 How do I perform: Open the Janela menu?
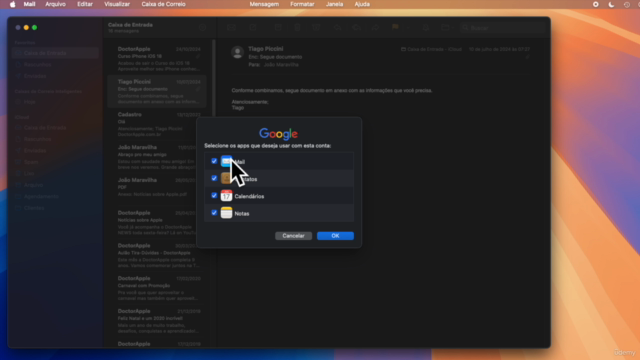pos(334,4)
